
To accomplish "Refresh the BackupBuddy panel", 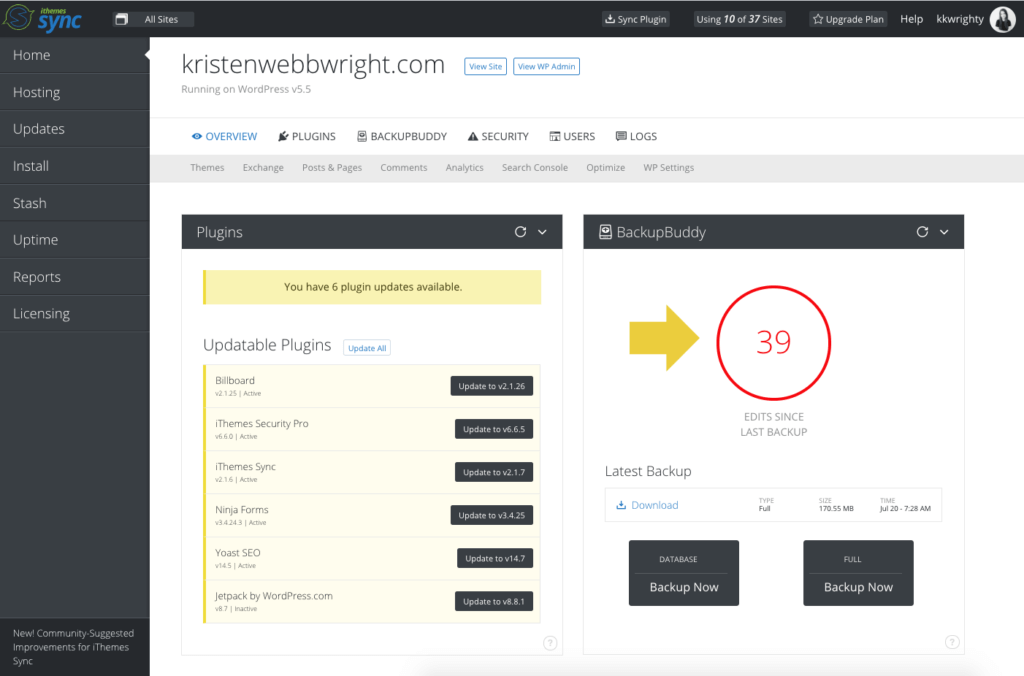I will click(922, 232).
